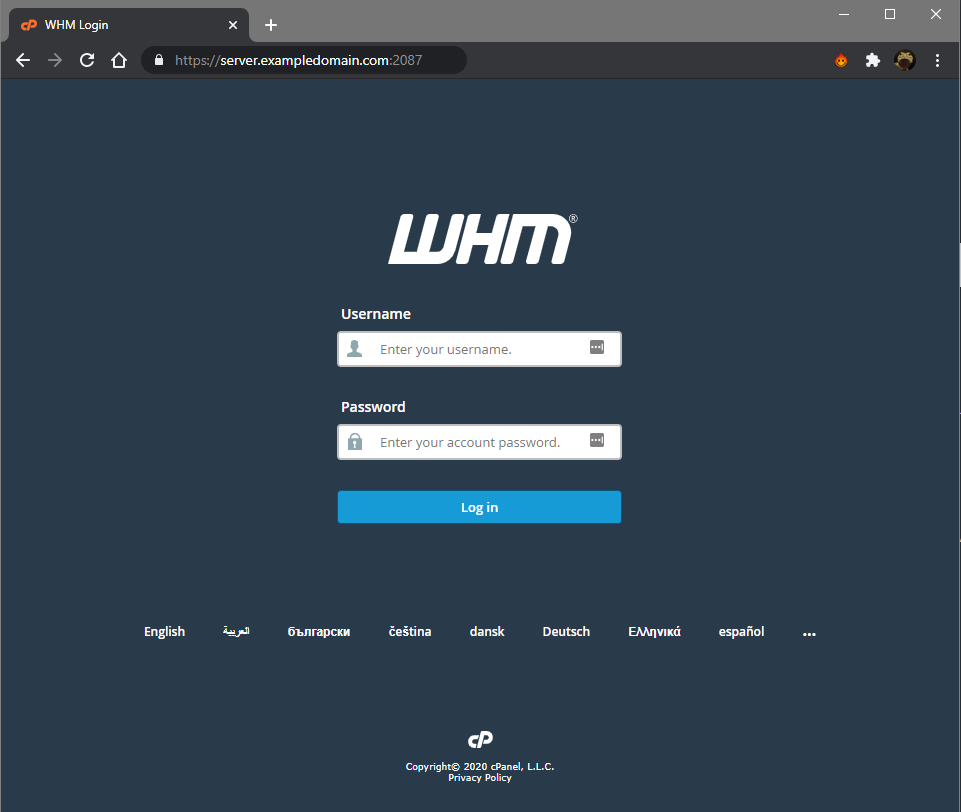Focus the Username input field
This screenshot has width=961, height=812.
tap(479, 349)
